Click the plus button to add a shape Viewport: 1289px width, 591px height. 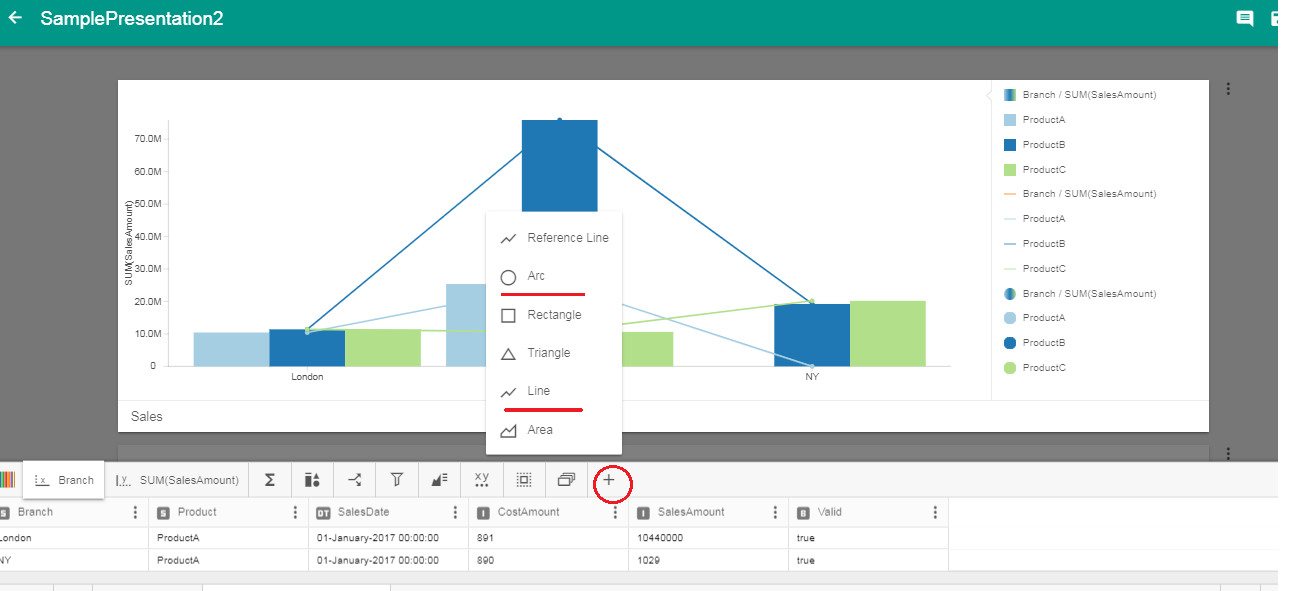coord(611,481)
